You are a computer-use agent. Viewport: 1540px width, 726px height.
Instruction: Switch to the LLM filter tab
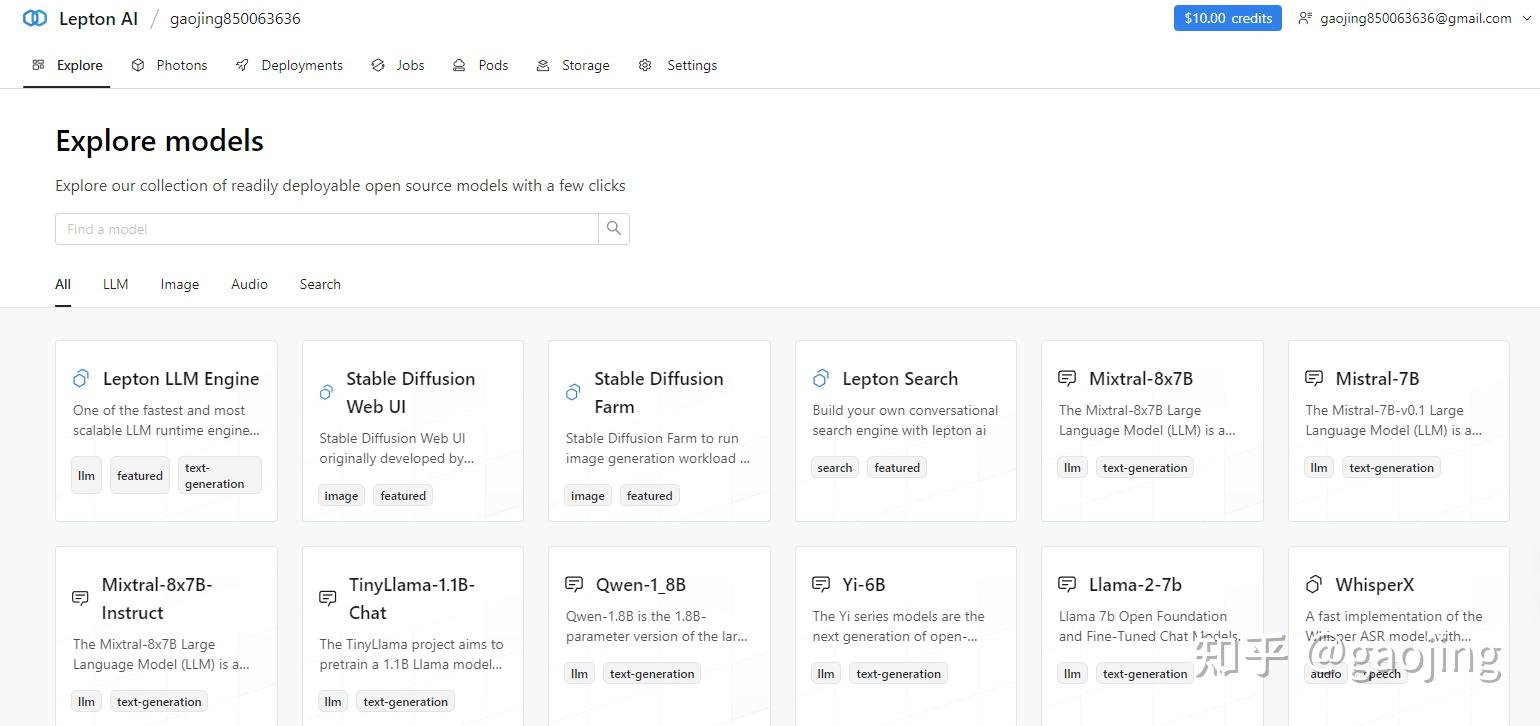click(115, 284)
